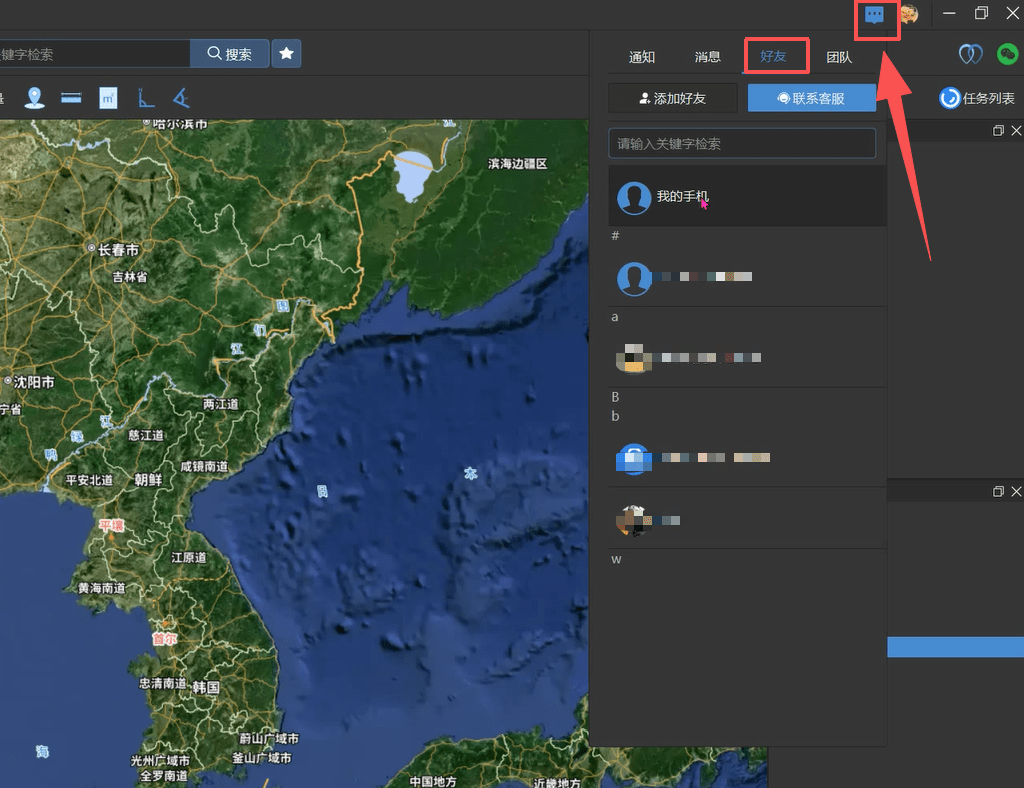Click 吉林省 label on the map
The image size is (1024, 788).
pyautogui.click(x=129, y=277)
